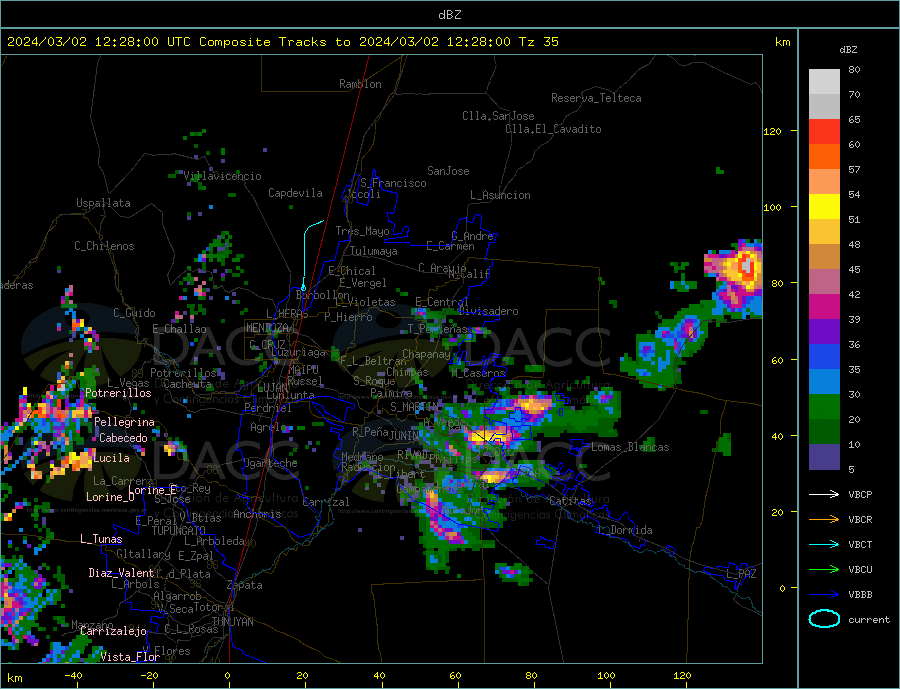Click the 'Clla.El_Cavadito' place label

(553, 129)
